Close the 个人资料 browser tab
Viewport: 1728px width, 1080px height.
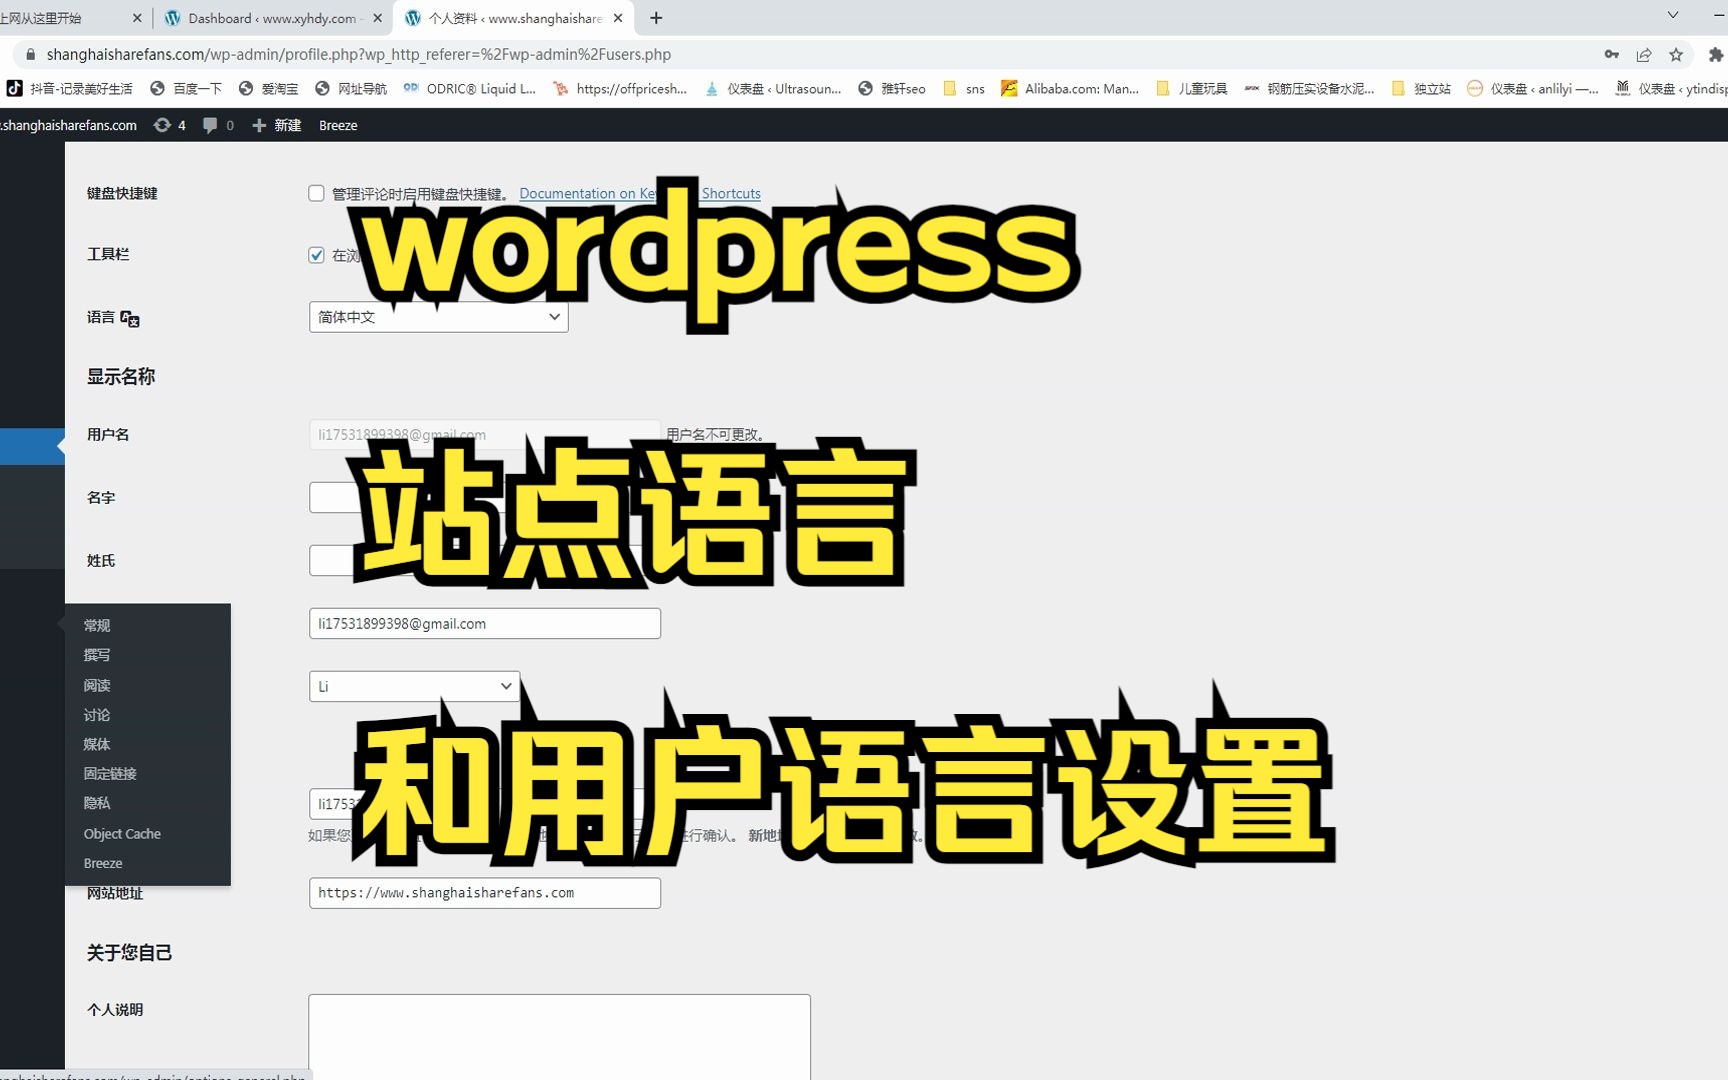pyautogui.click(x=618, y=18)
